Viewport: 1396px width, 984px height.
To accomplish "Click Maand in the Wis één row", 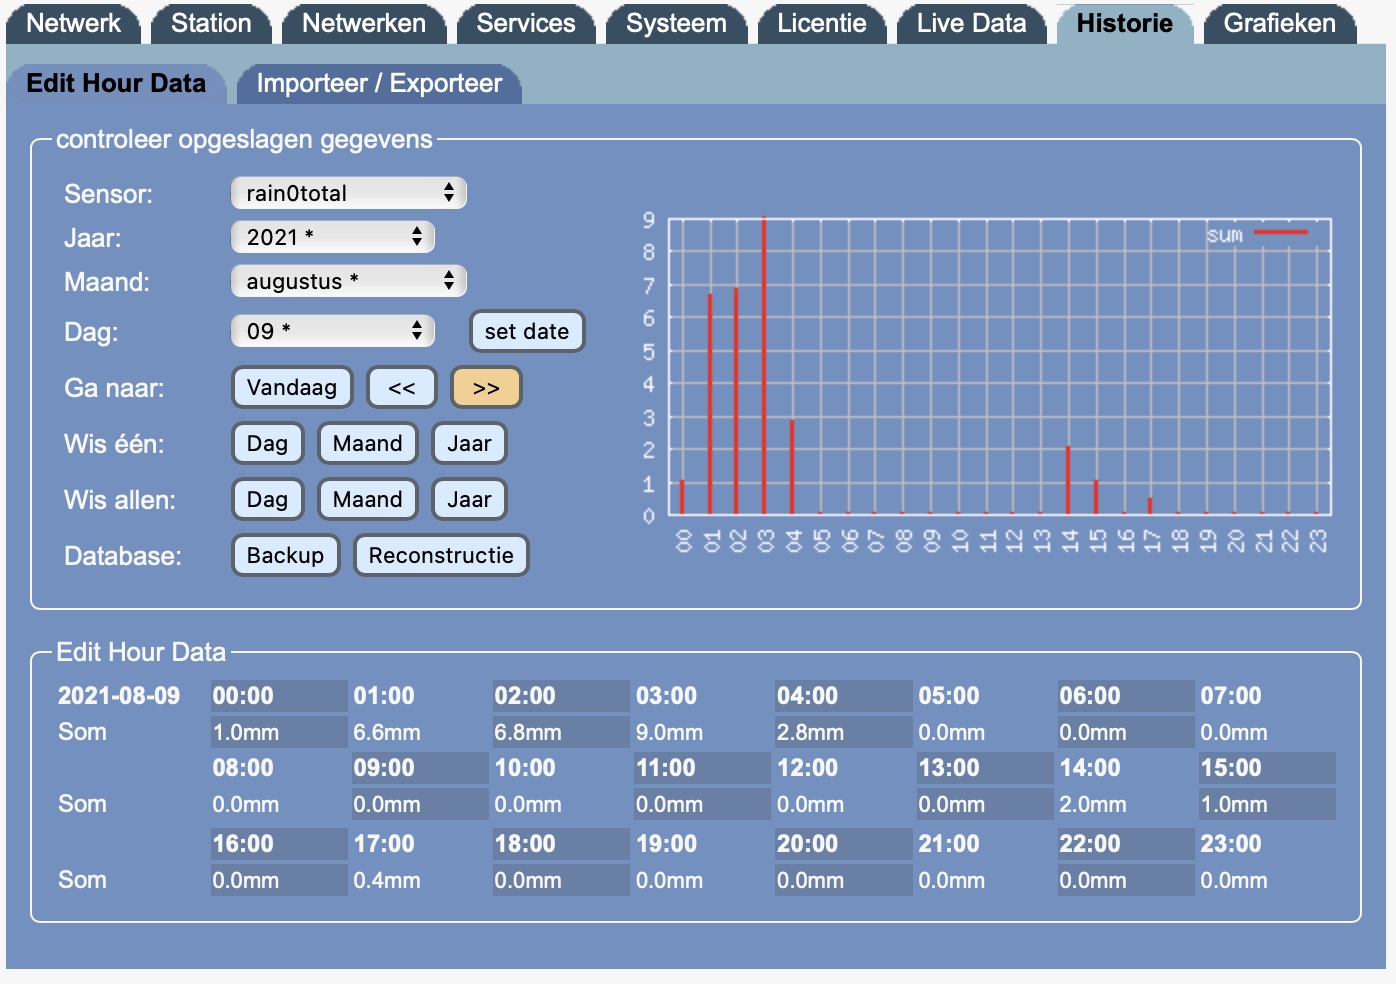I will [368, 443].
